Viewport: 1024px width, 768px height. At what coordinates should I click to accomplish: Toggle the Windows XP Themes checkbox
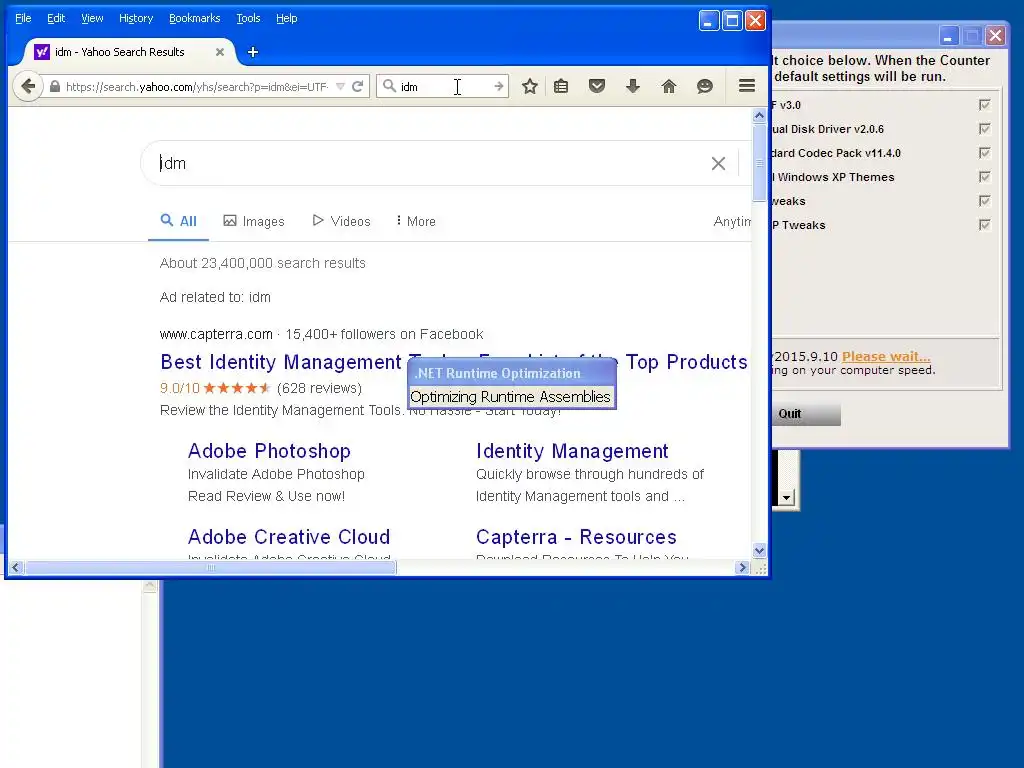(x=984, y=177)
